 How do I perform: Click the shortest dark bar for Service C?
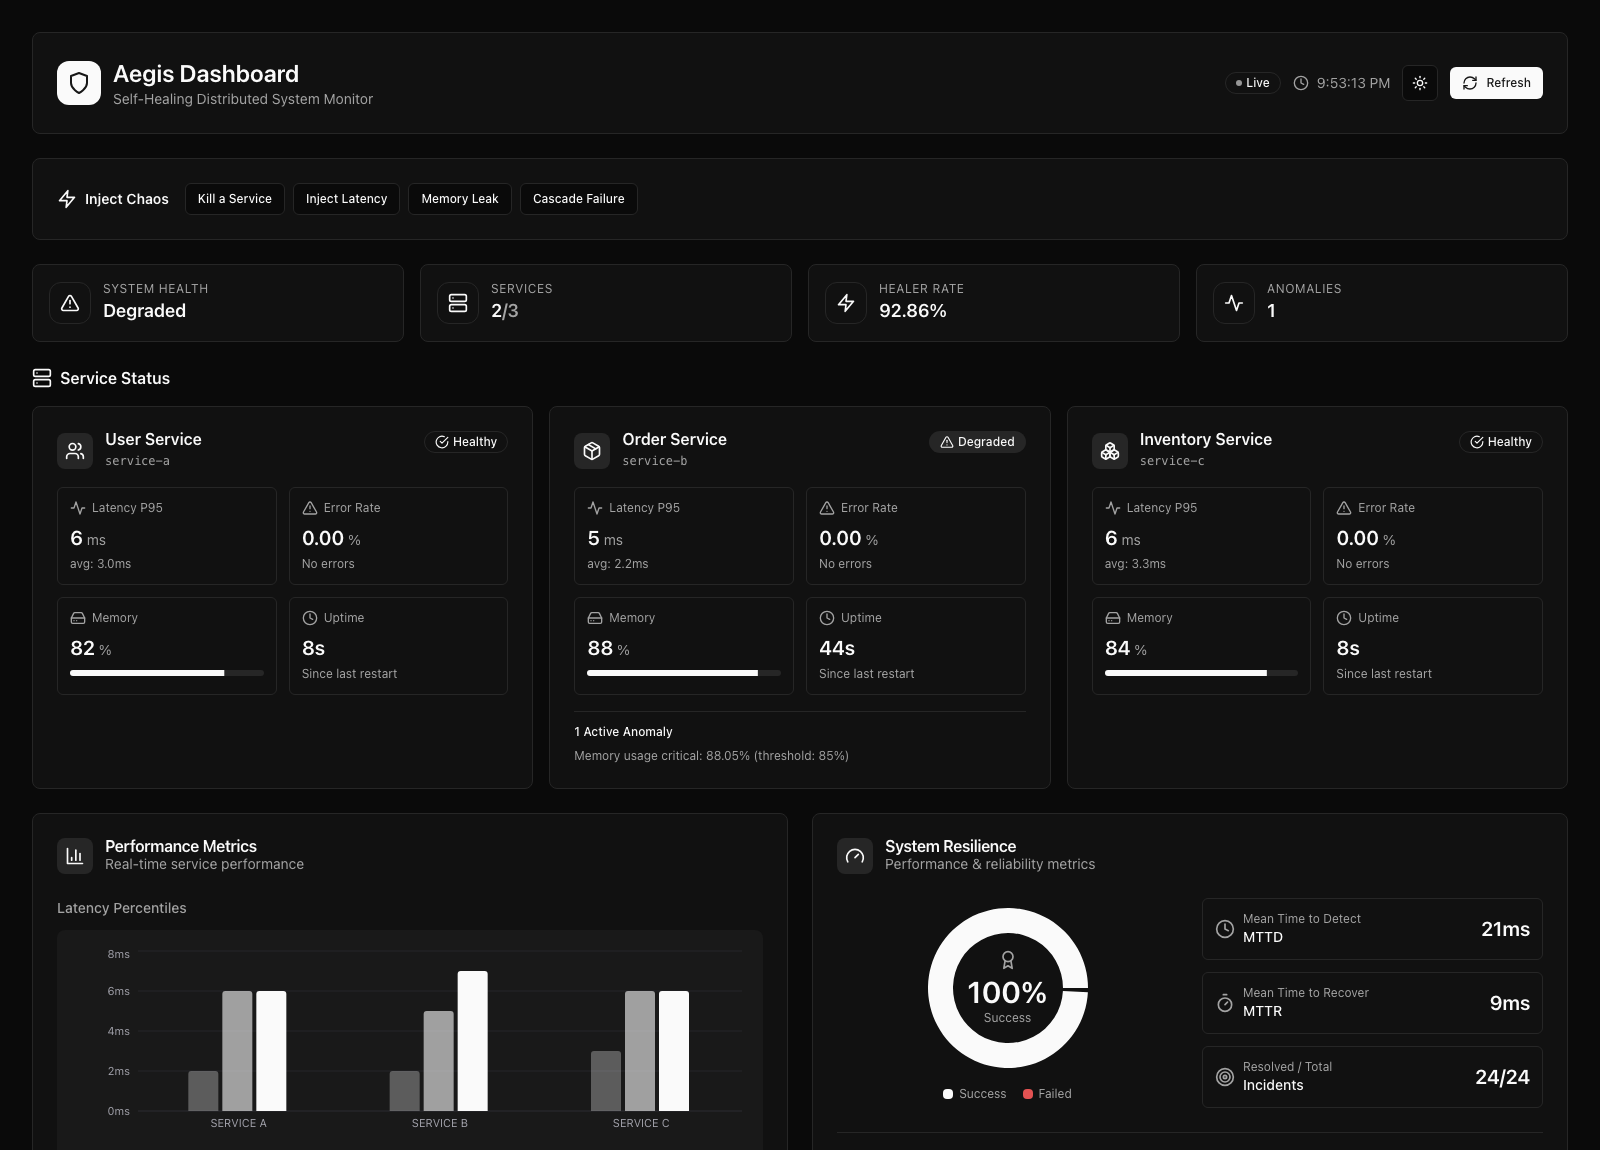[x=606, y=1081]
